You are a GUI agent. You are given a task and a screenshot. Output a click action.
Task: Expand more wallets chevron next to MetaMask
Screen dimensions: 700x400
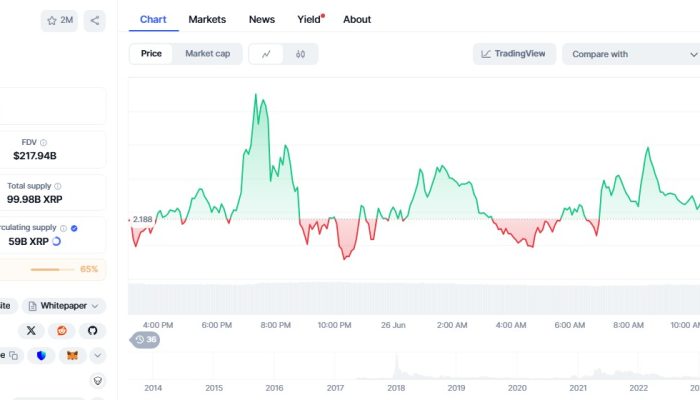pos(97,355)
